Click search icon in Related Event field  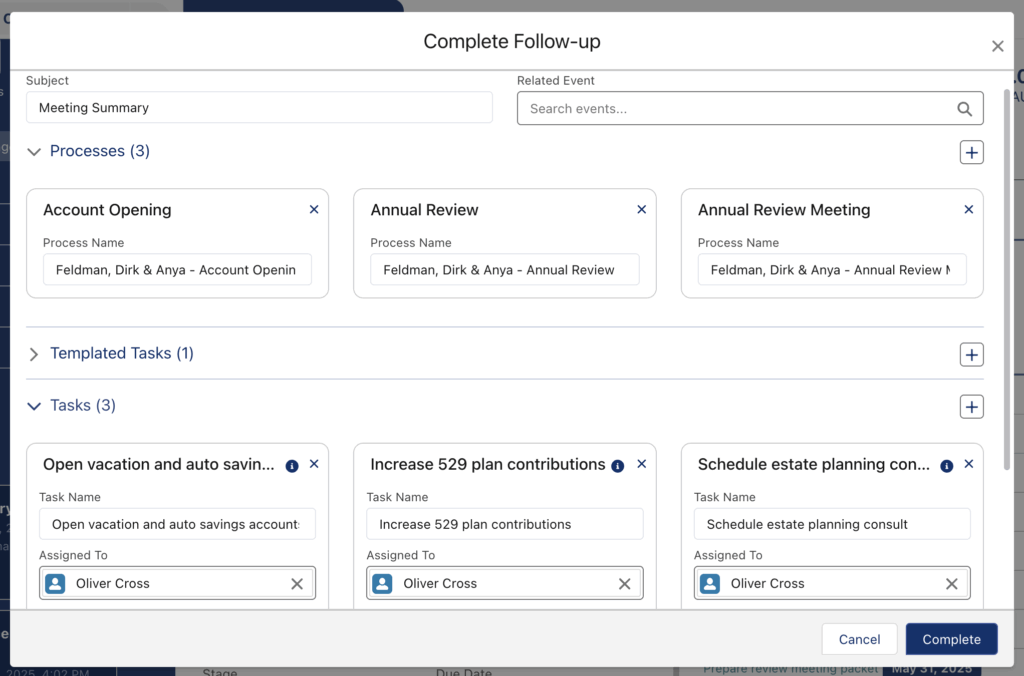964,109
